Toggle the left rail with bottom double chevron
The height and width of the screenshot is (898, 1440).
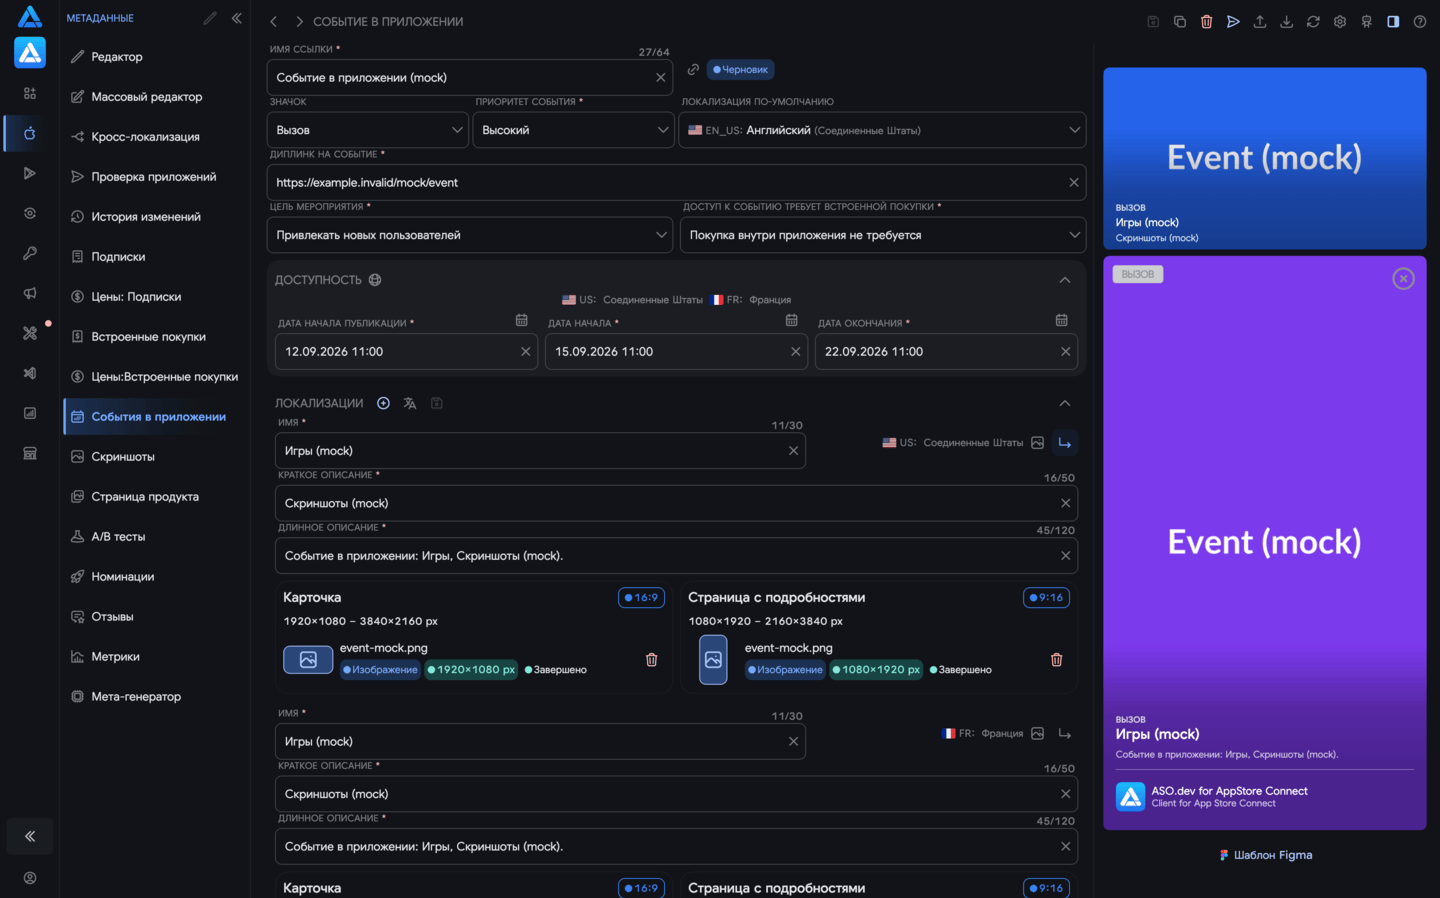pos(30,836)
